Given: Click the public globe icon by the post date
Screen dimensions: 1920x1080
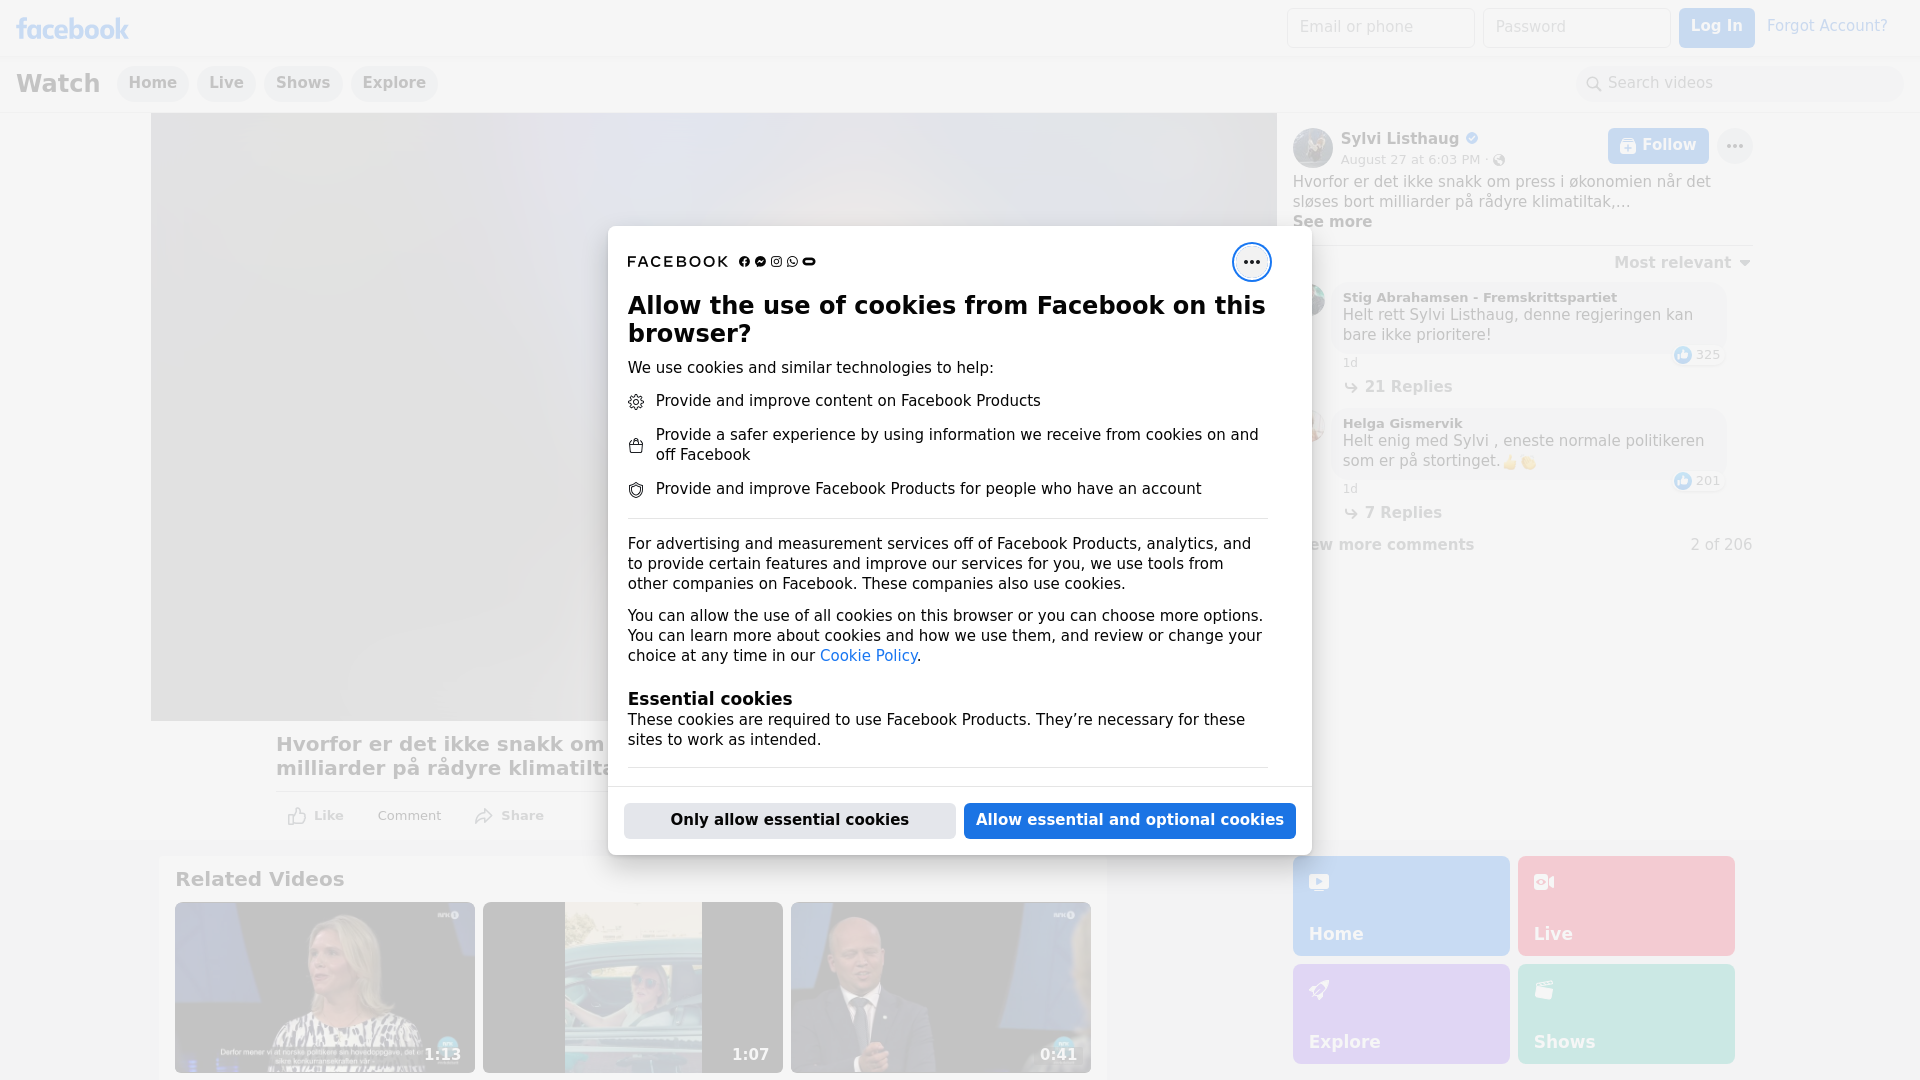Looking at the screenshot, I should 1499,160.
